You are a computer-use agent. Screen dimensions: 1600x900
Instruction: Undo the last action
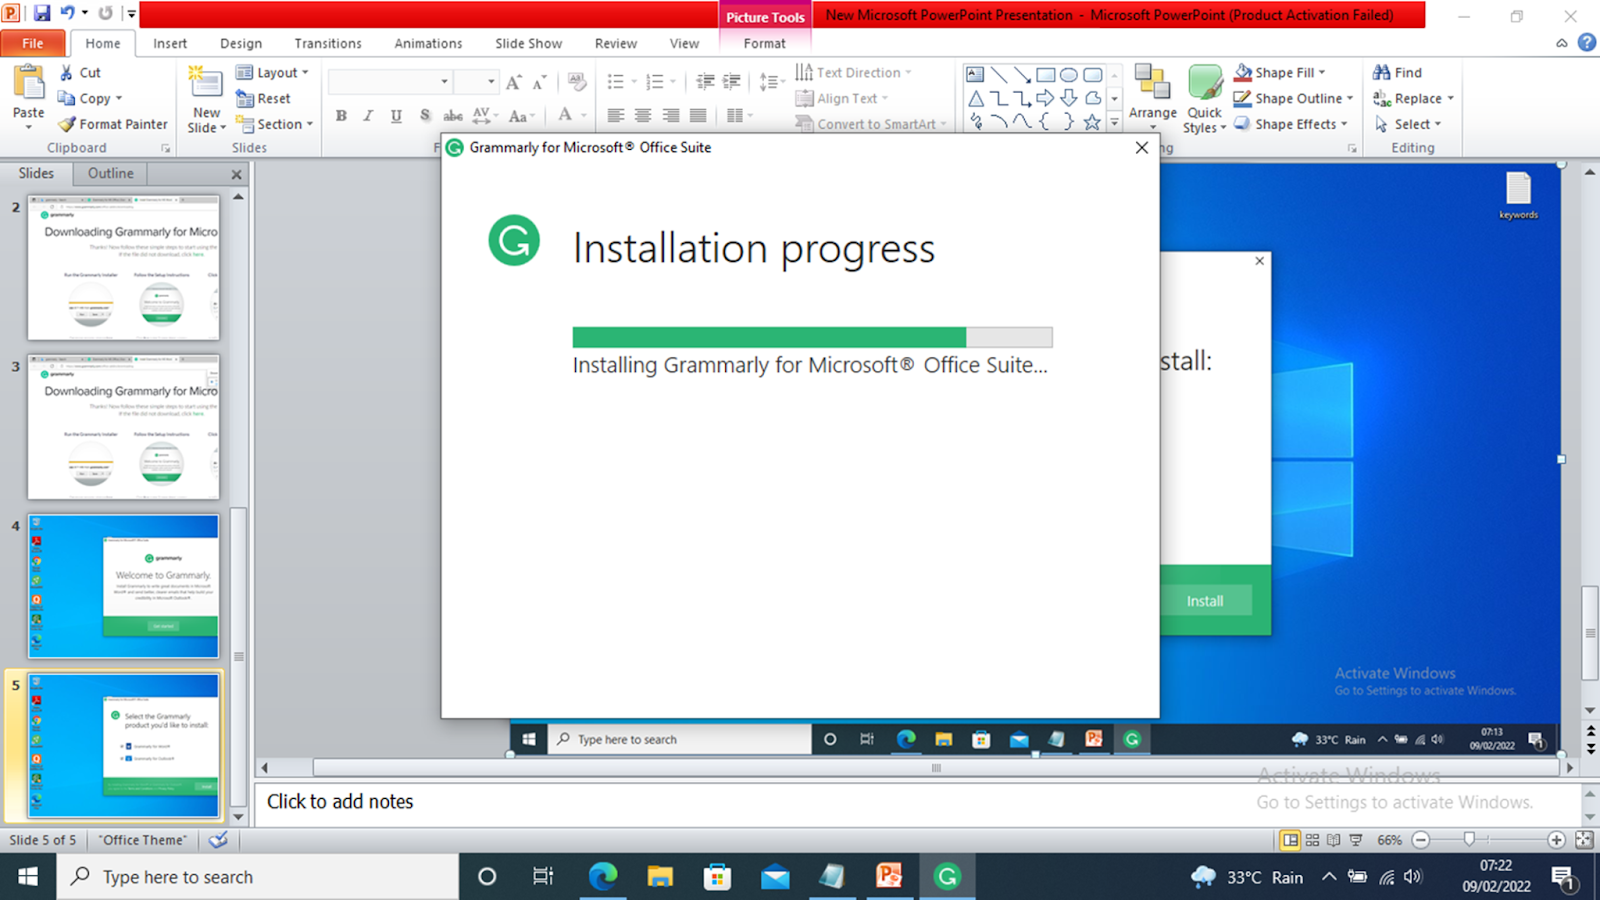click(x=68, y=14)
